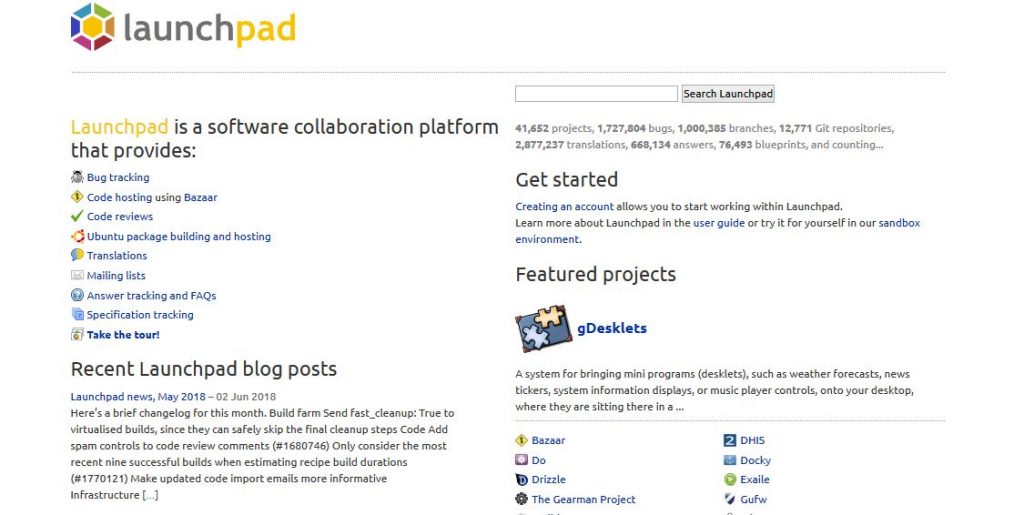Follow the Creating an account link
The width and height of the screenshot is (1024, 515).
pos(564,206)
